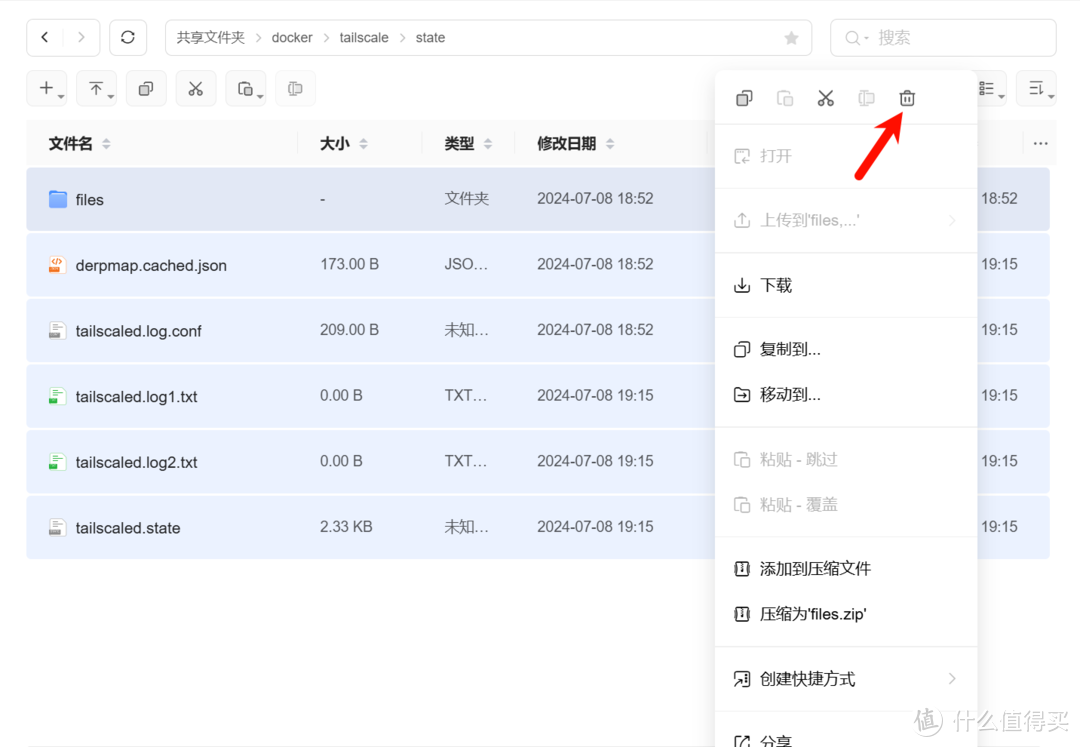Viewport: 1080px width, 747px height.
Task: Toggle the back navigation arrow
Action: (x=45, y=37)
